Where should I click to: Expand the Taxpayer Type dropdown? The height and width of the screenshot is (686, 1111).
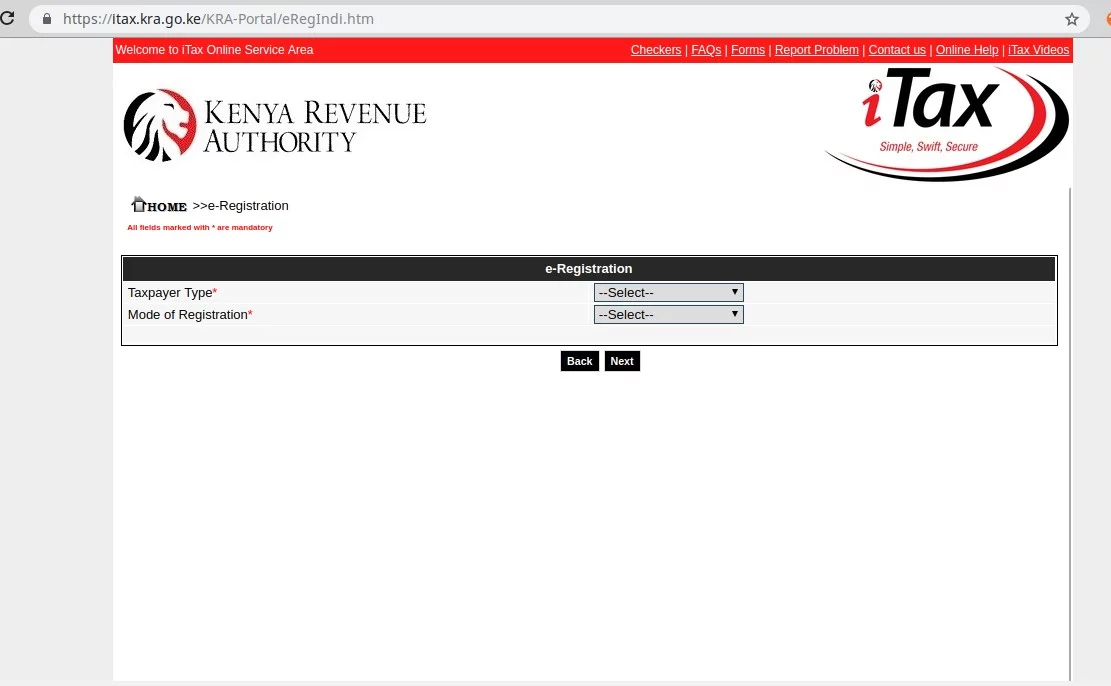coord(668,293)
